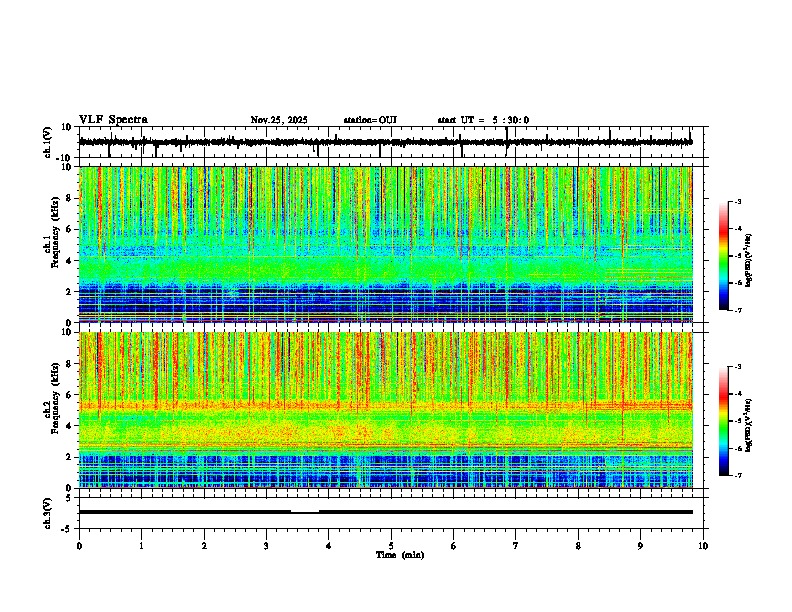Click the white gap in the ch.3 trace
The image size is (792, 612).
(x=305, y=511)
